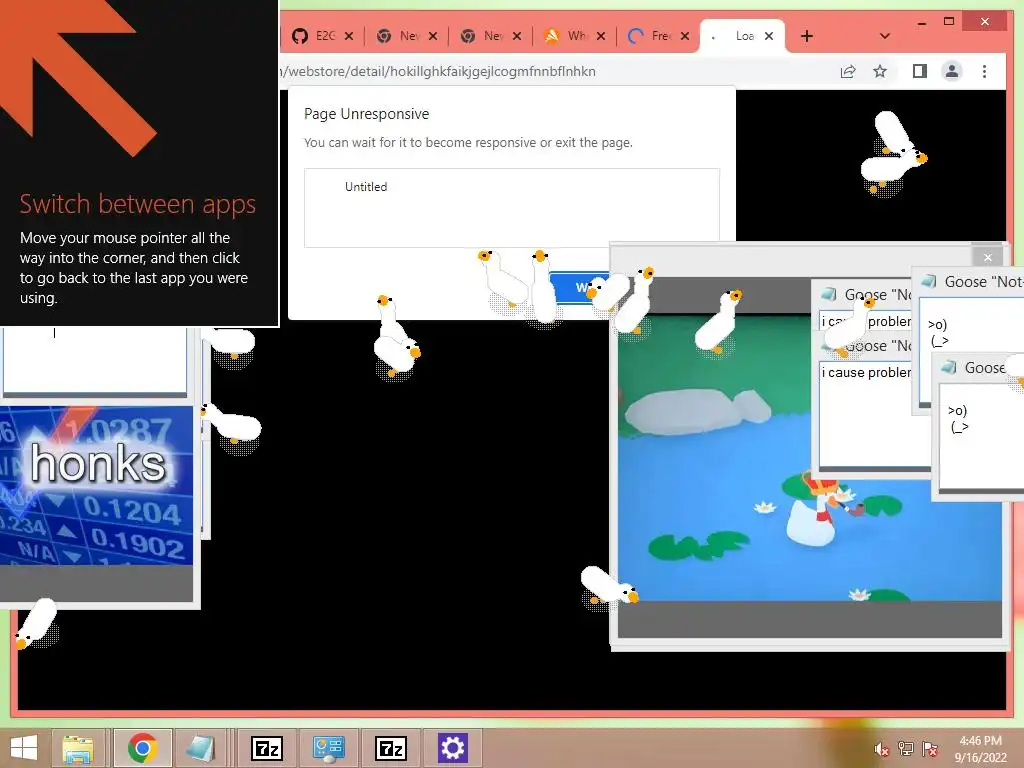This screenshot has height=768, width=1024.
Task: Expand the tab search dropdown arrow
Action: click(884, 36)
